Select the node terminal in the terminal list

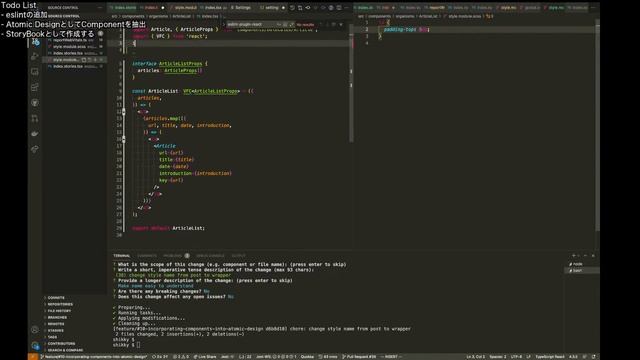582,264
